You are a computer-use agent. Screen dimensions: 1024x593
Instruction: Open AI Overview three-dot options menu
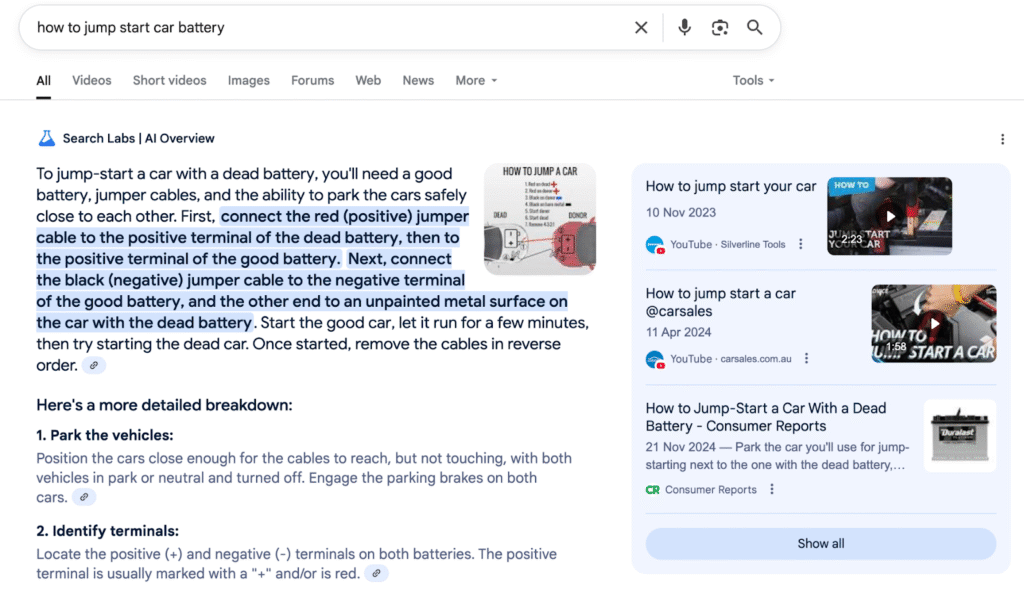1002,139
